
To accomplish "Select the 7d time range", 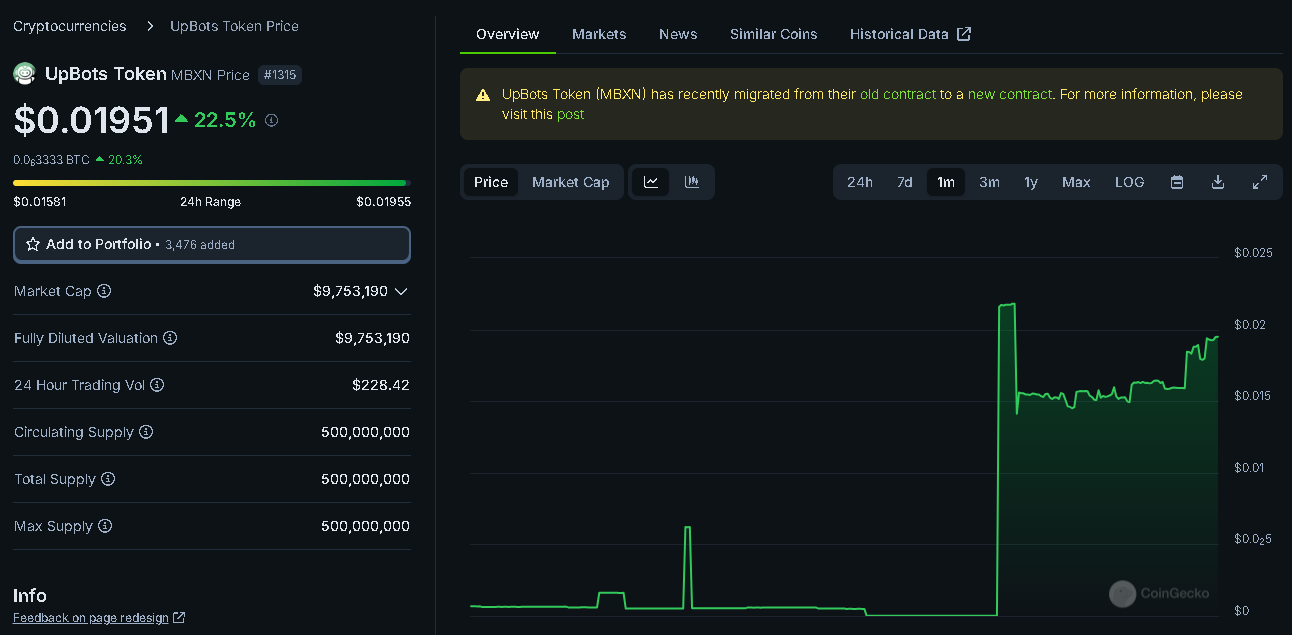I will click(904, 182).
